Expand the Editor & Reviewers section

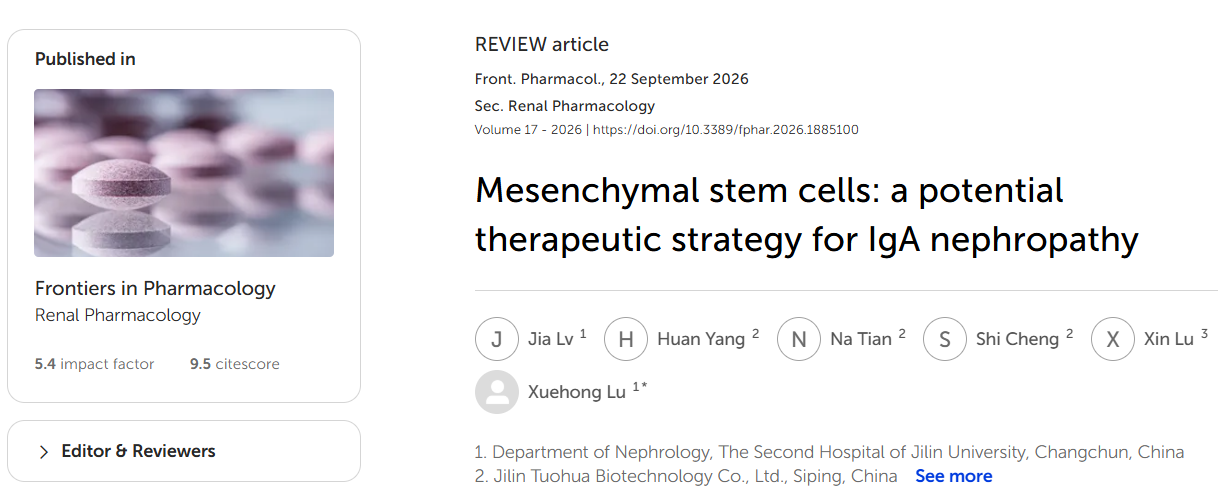point(184,452)
